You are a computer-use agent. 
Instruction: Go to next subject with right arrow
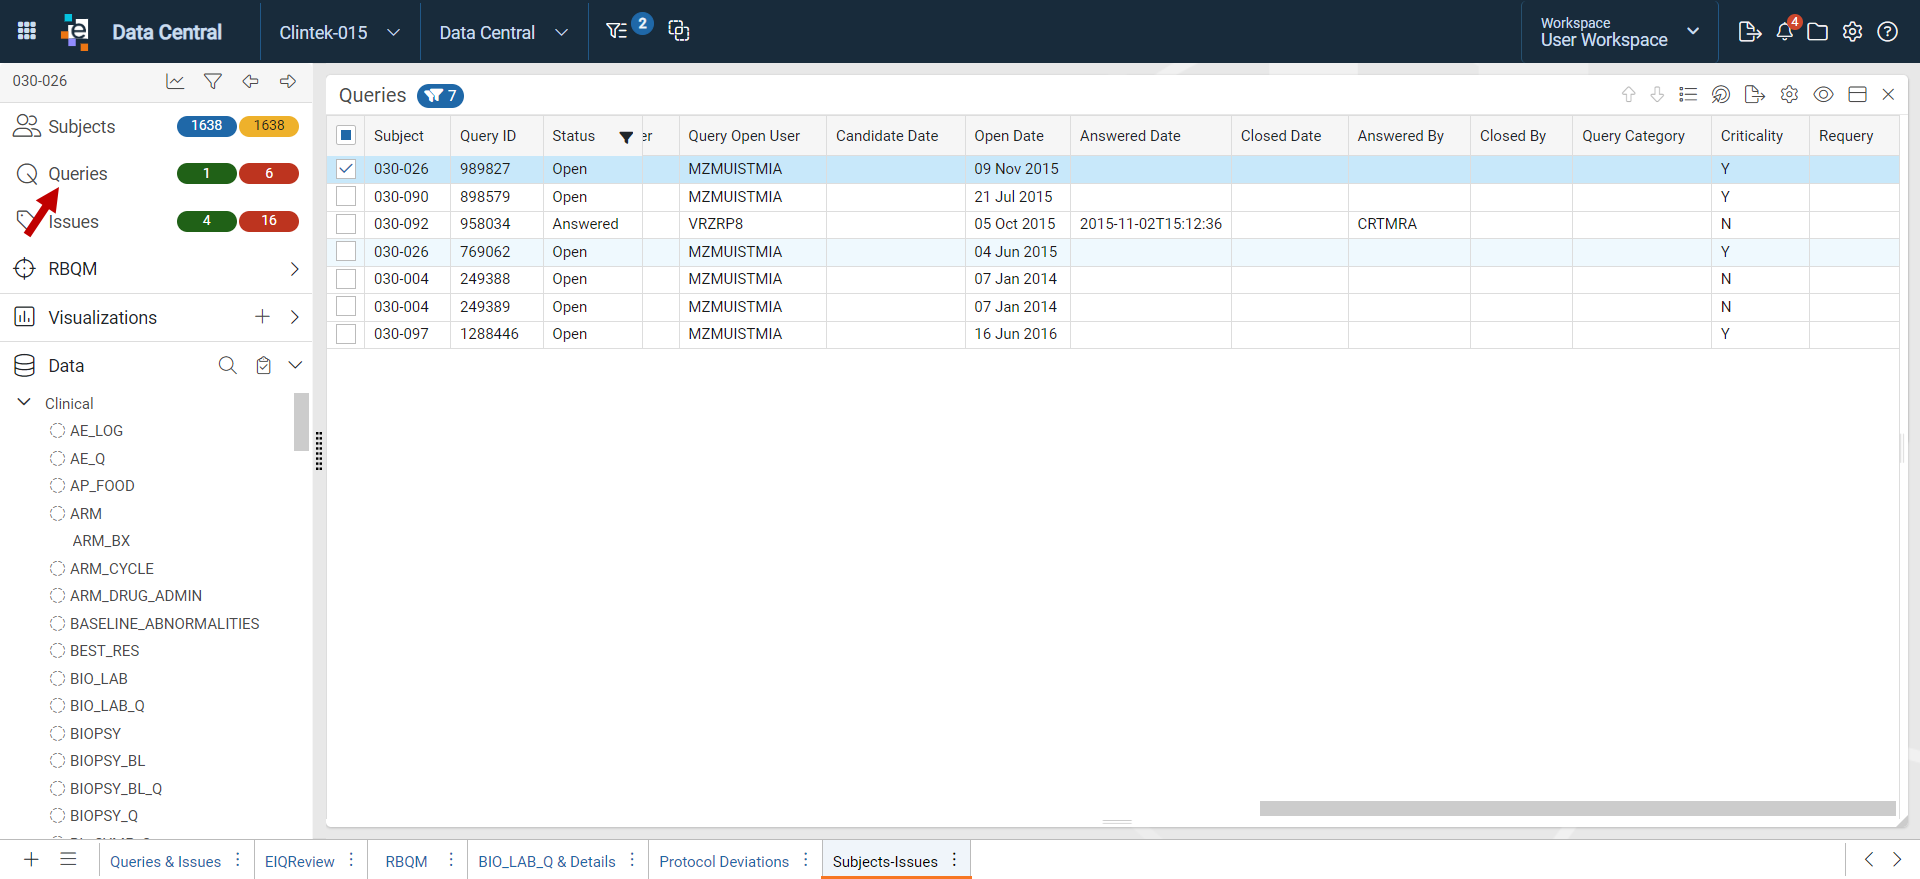coord(288,81)
